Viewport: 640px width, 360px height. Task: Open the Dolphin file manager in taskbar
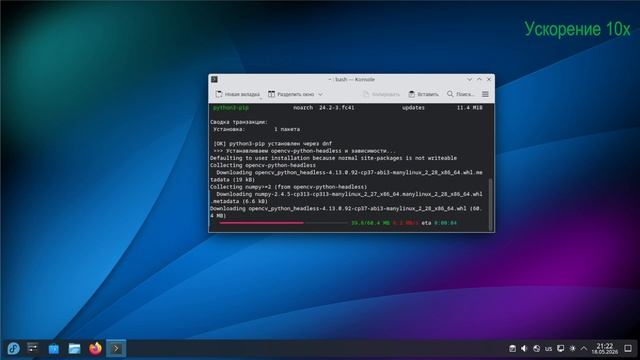click(74, 349)
